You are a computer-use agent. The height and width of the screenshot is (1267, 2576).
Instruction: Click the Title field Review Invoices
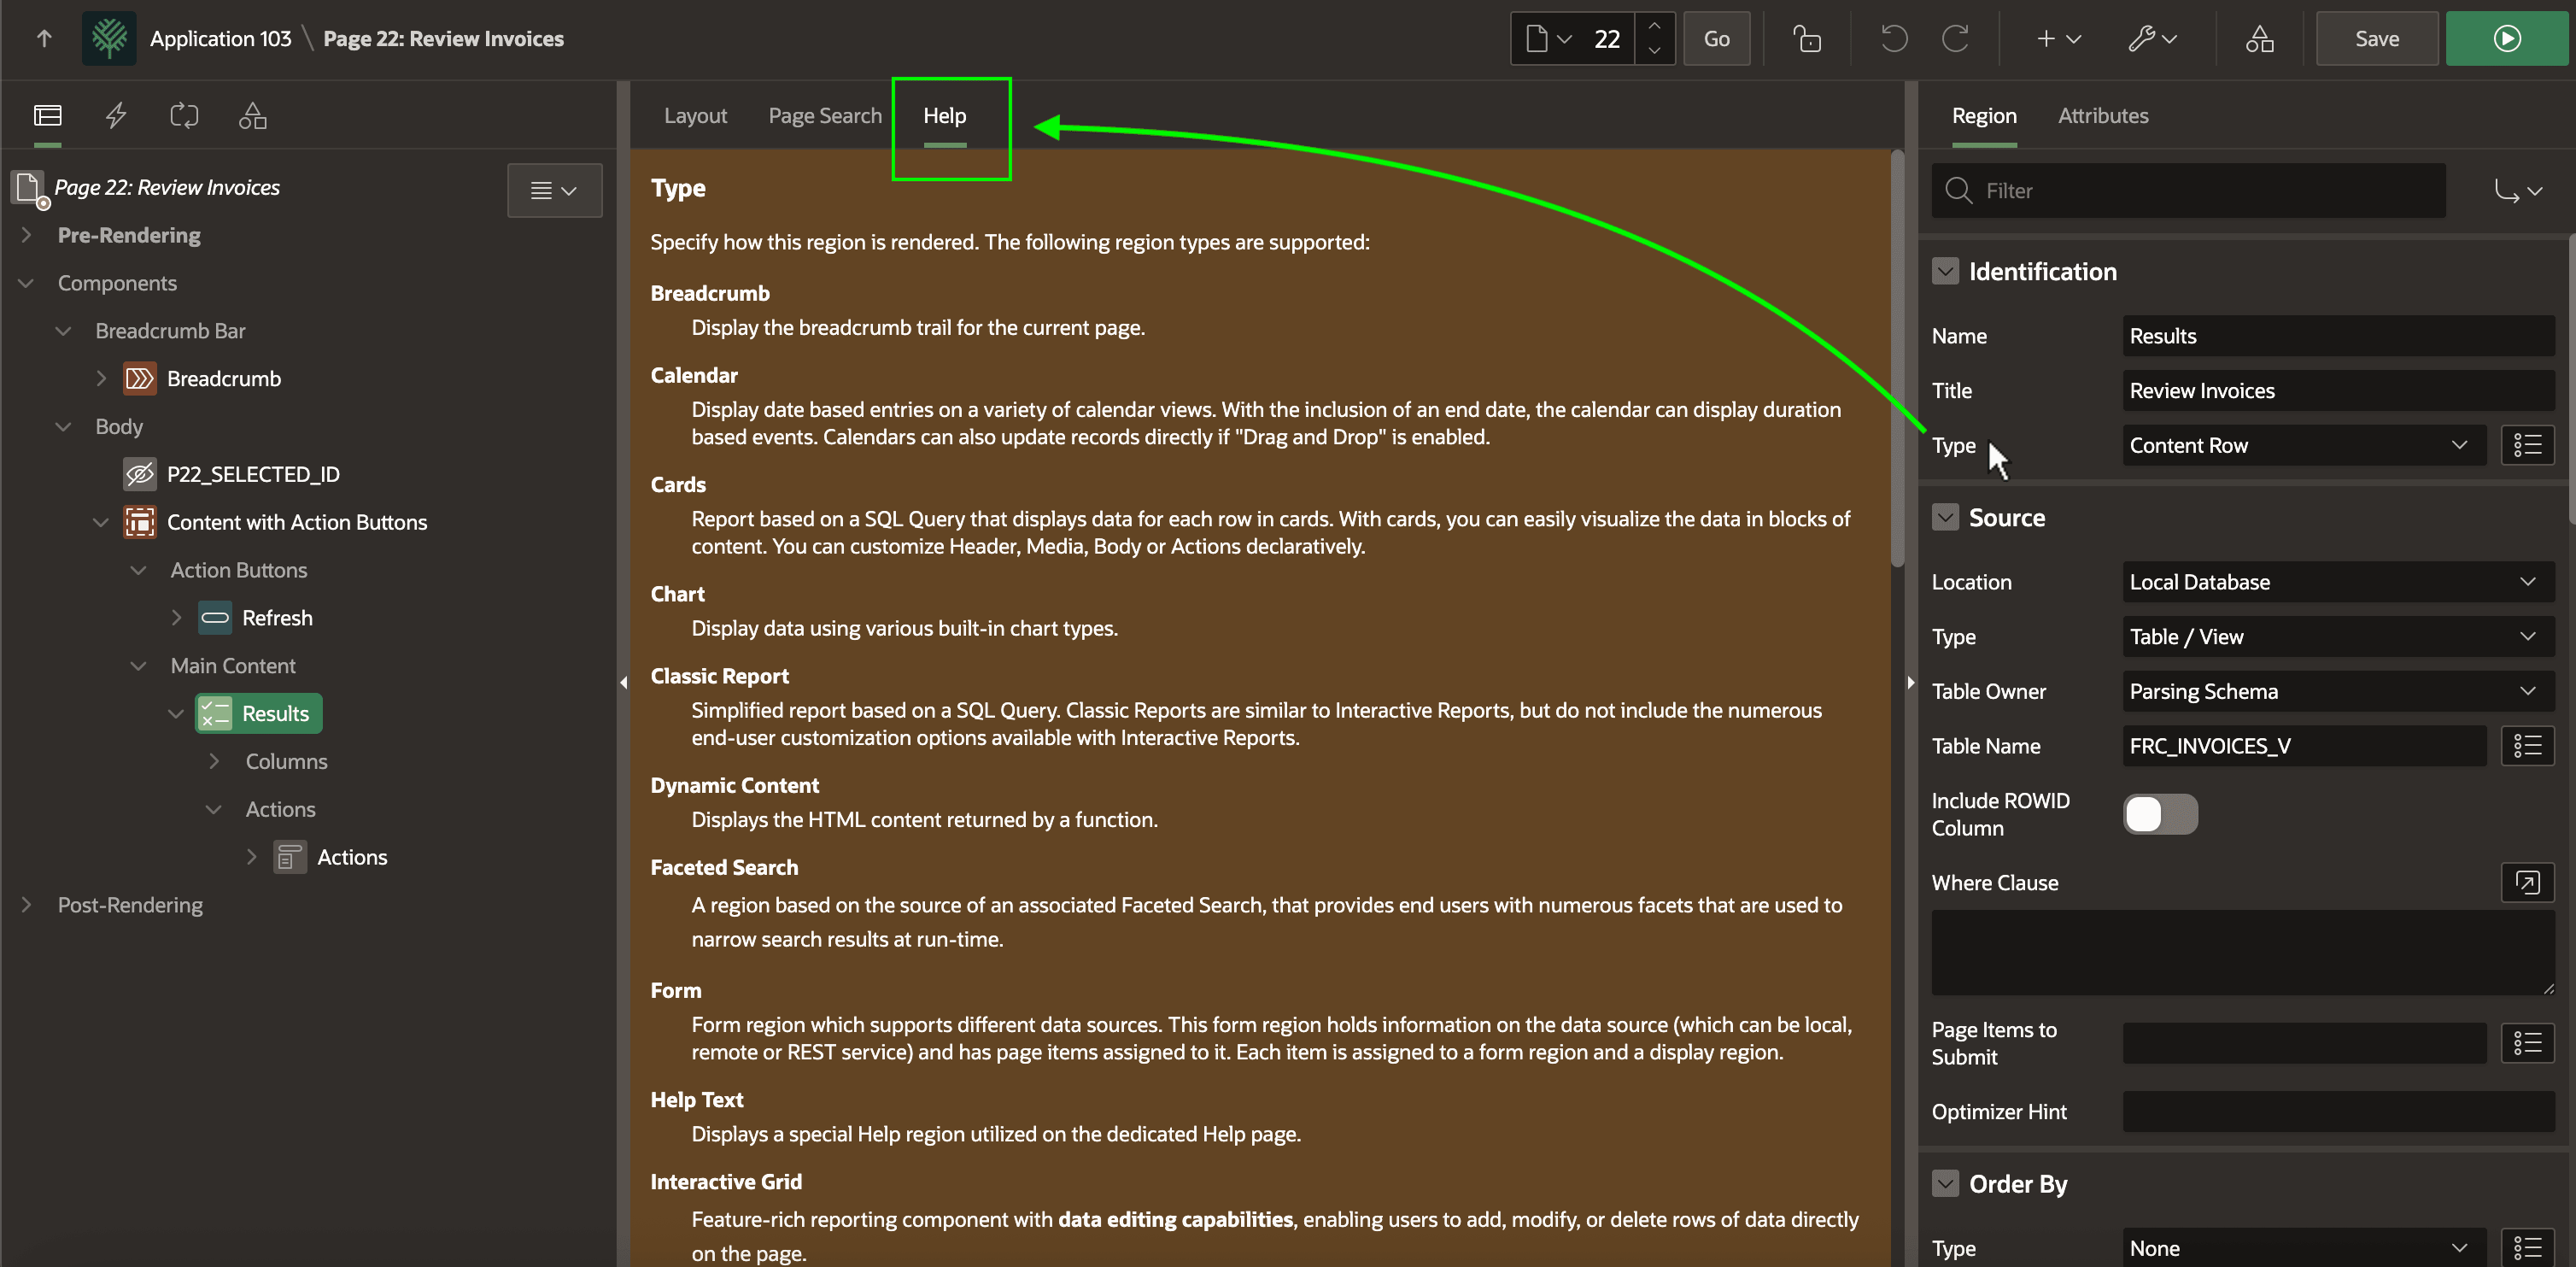(2338, 391)
